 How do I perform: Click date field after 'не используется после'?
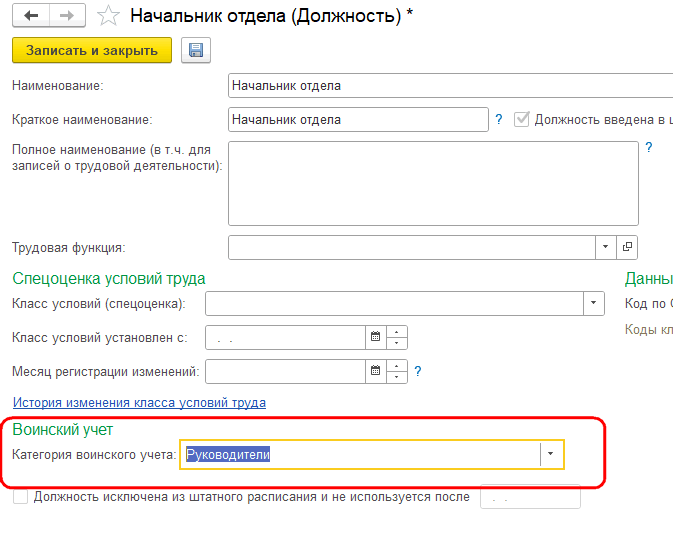pyautogui.click(x=530, y=497)
